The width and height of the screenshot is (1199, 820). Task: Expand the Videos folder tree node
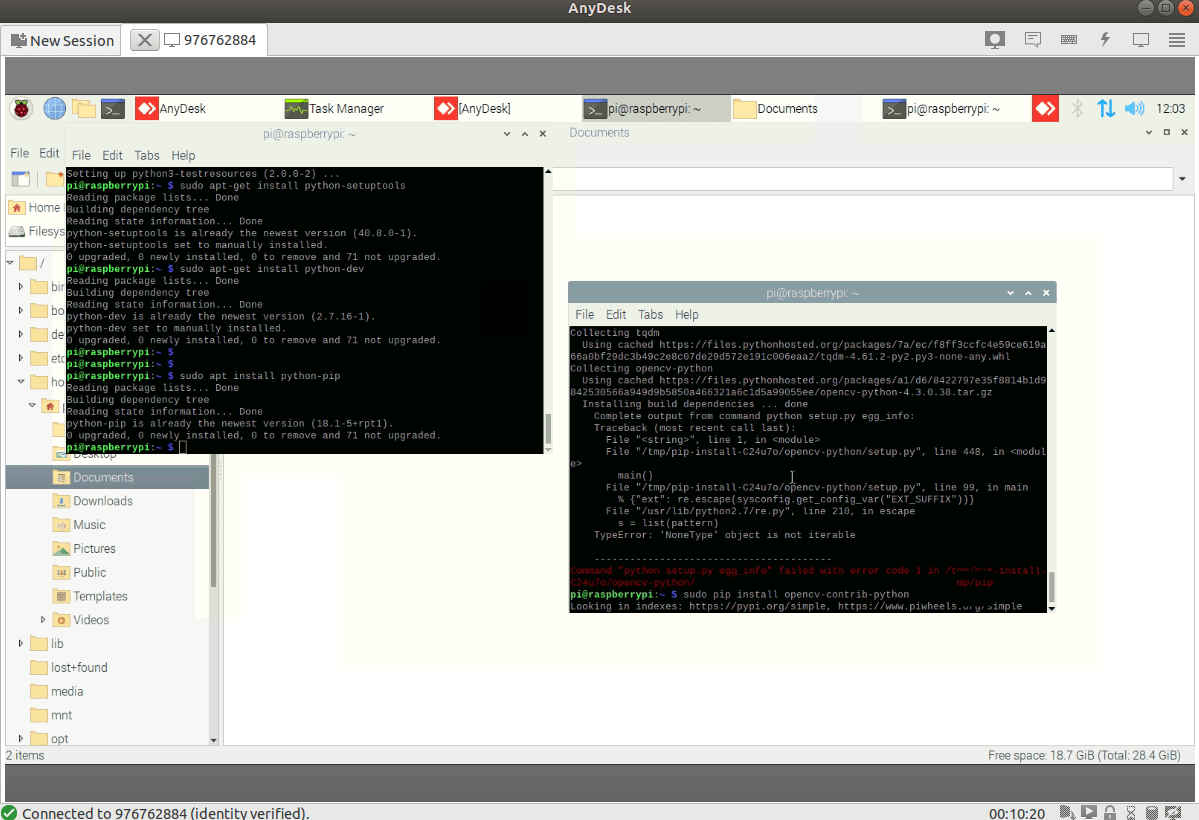(43, 620)
